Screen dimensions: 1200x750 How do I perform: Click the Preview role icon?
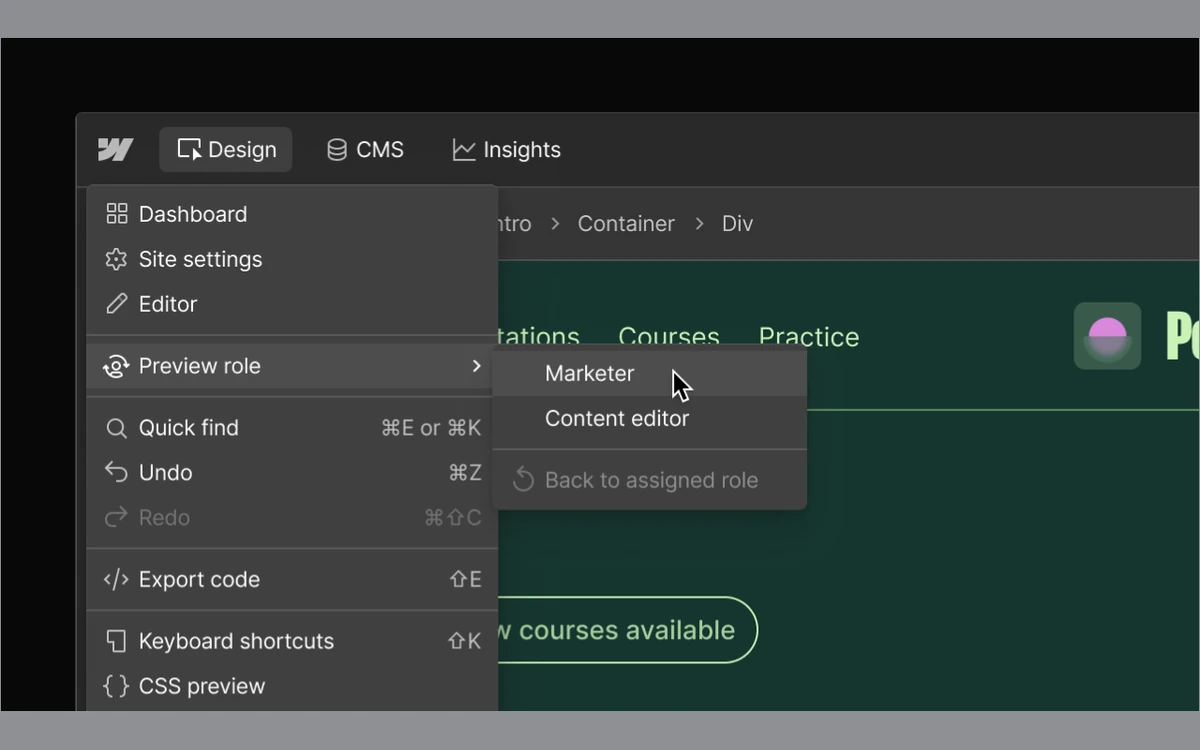117,366
